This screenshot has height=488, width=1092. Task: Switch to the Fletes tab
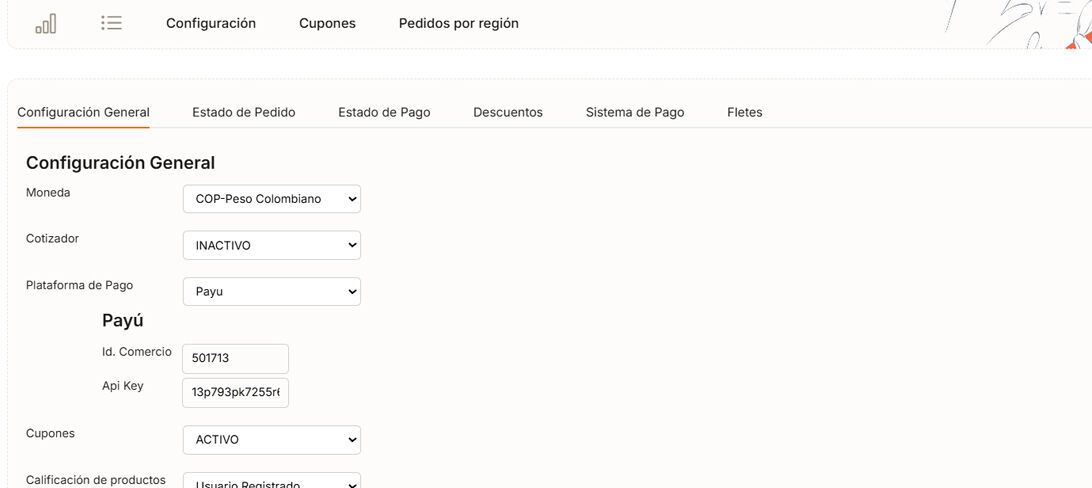pos(745,112)
